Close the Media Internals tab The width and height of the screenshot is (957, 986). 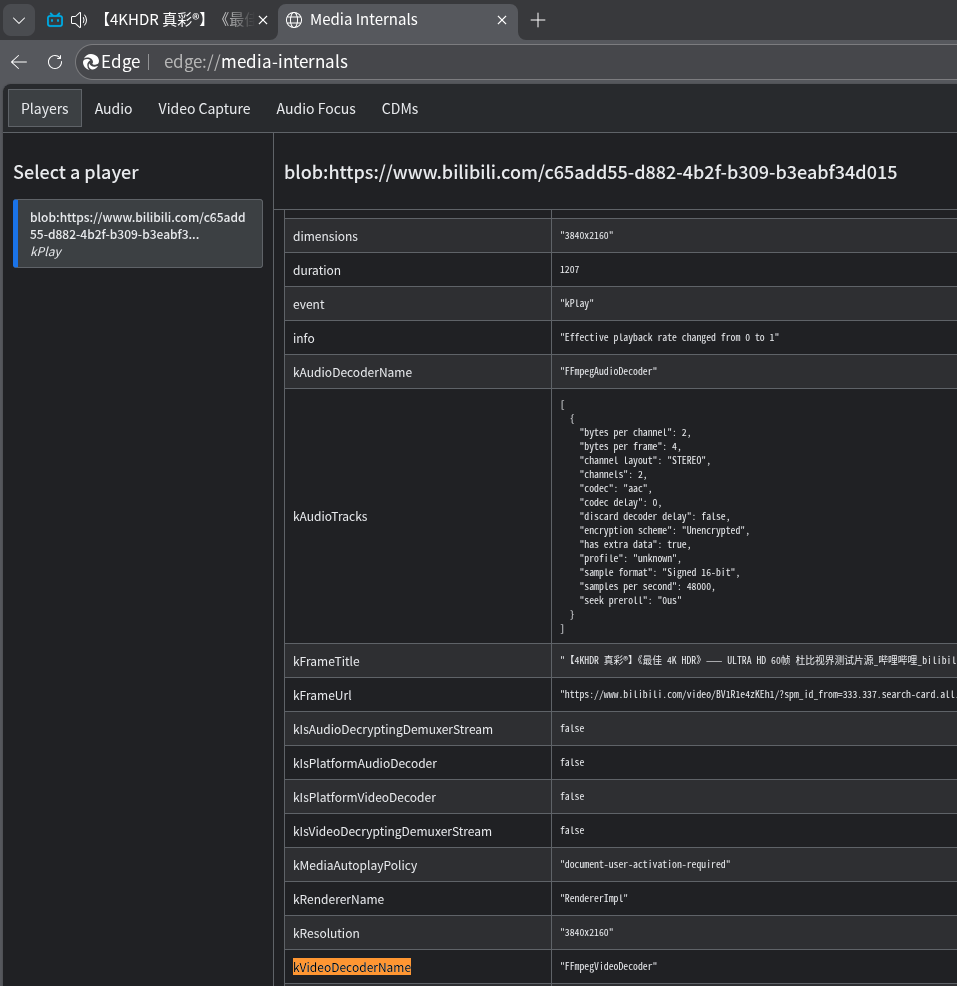coord(503,20)
